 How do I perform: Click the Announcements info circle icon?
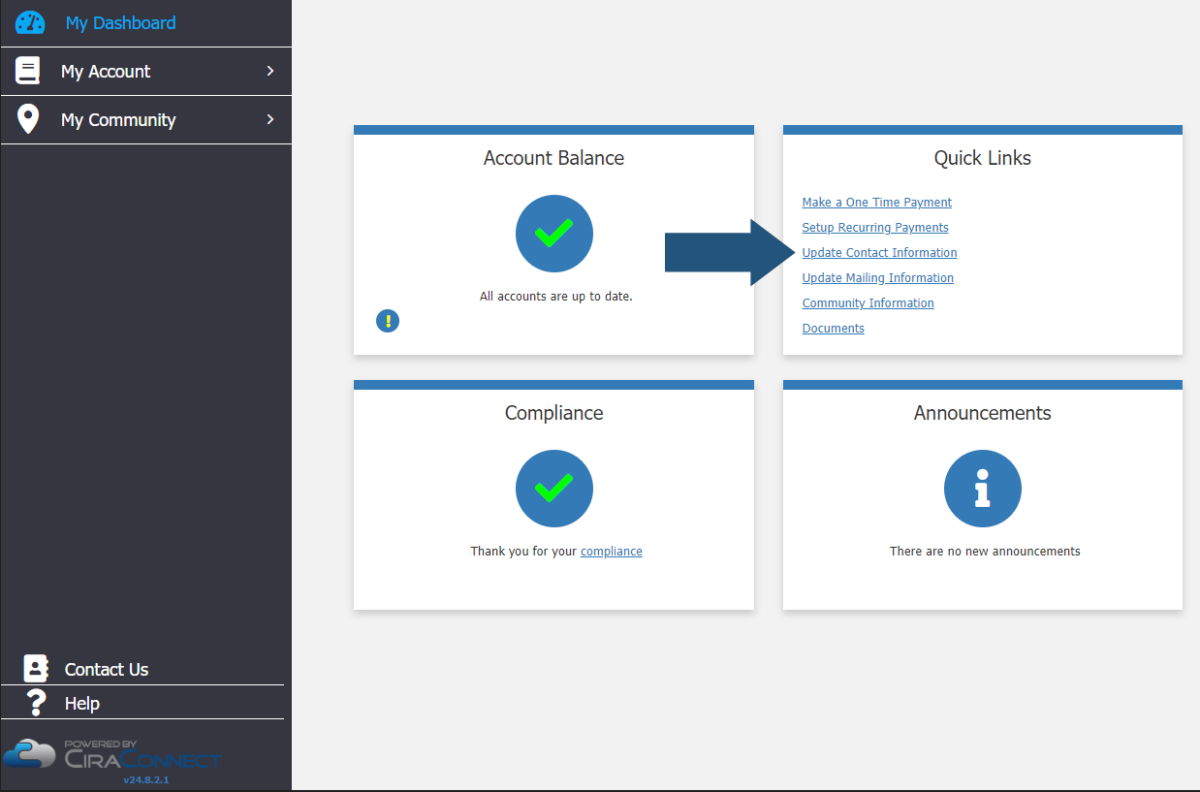click(982, 489)
